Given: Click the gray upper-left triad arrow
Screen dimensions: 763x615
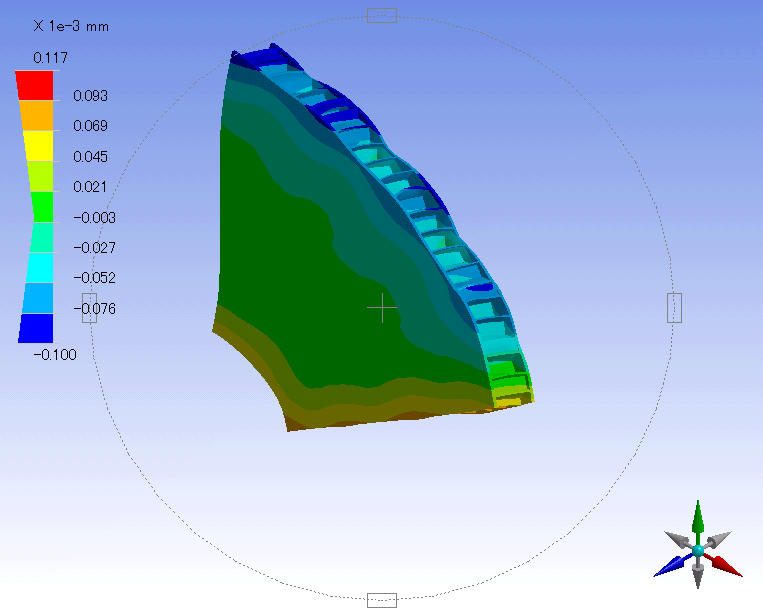Looking at the screenshot, I should click(678, 540).
